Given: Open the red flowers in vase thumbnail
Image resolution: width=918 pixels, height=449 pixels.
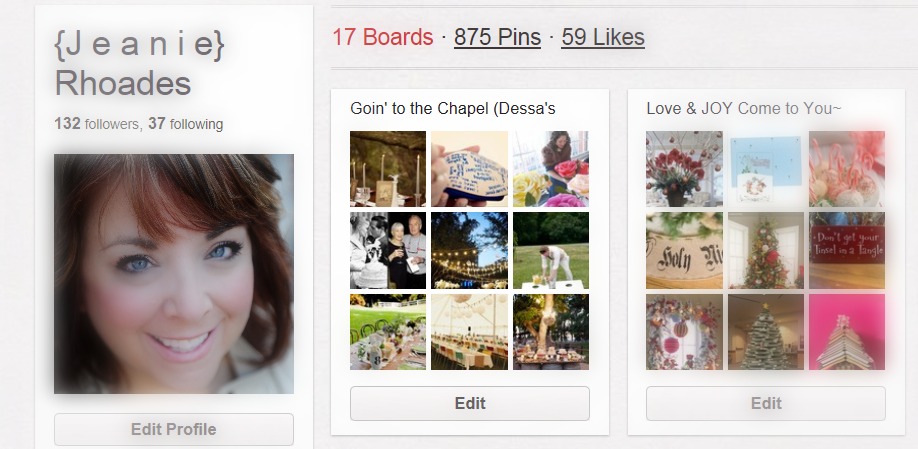Looking at the screenshot, I should point(684,169).
